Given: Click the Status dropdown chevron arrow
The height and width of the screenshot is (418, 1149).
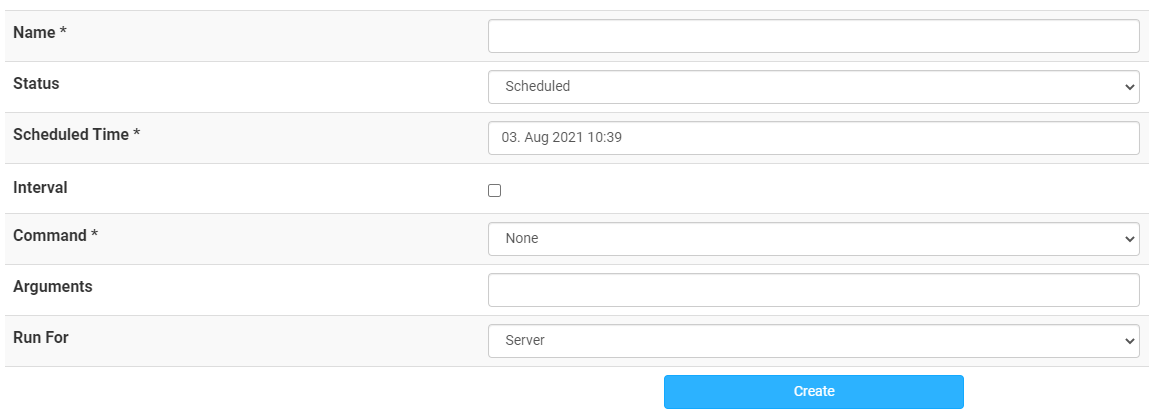Looking at the screenshot, I should coord(1128,87).
